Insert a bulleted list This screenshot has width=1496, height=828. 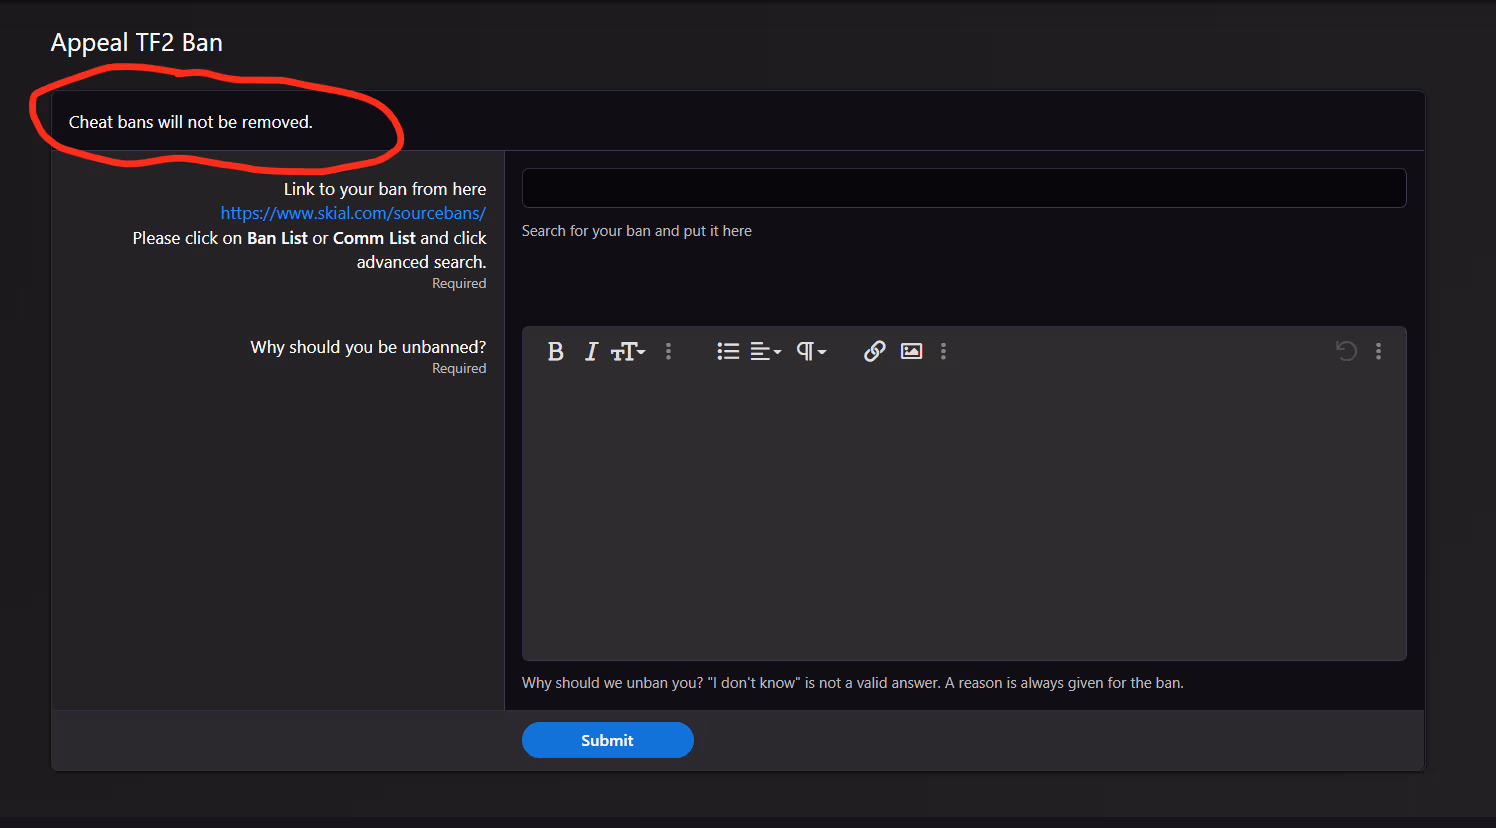pos(728,351)
